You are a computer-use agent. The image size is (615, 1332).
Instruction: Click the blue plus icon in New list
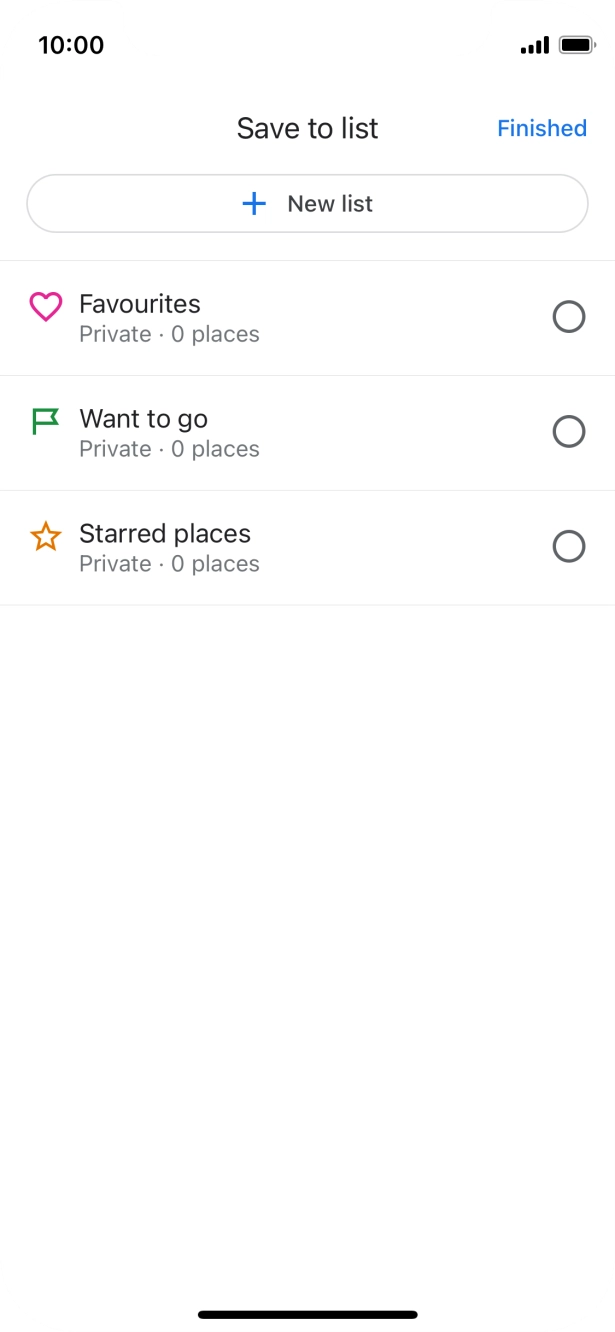tap(255, 203)
